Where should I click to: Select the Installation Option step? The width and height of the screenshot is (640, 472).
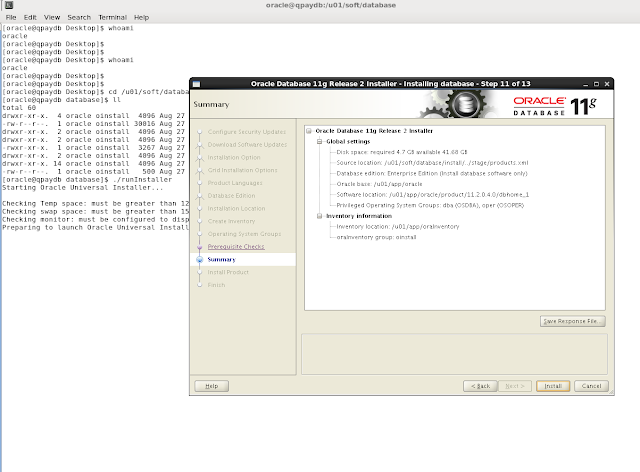(x=234, y=158)
